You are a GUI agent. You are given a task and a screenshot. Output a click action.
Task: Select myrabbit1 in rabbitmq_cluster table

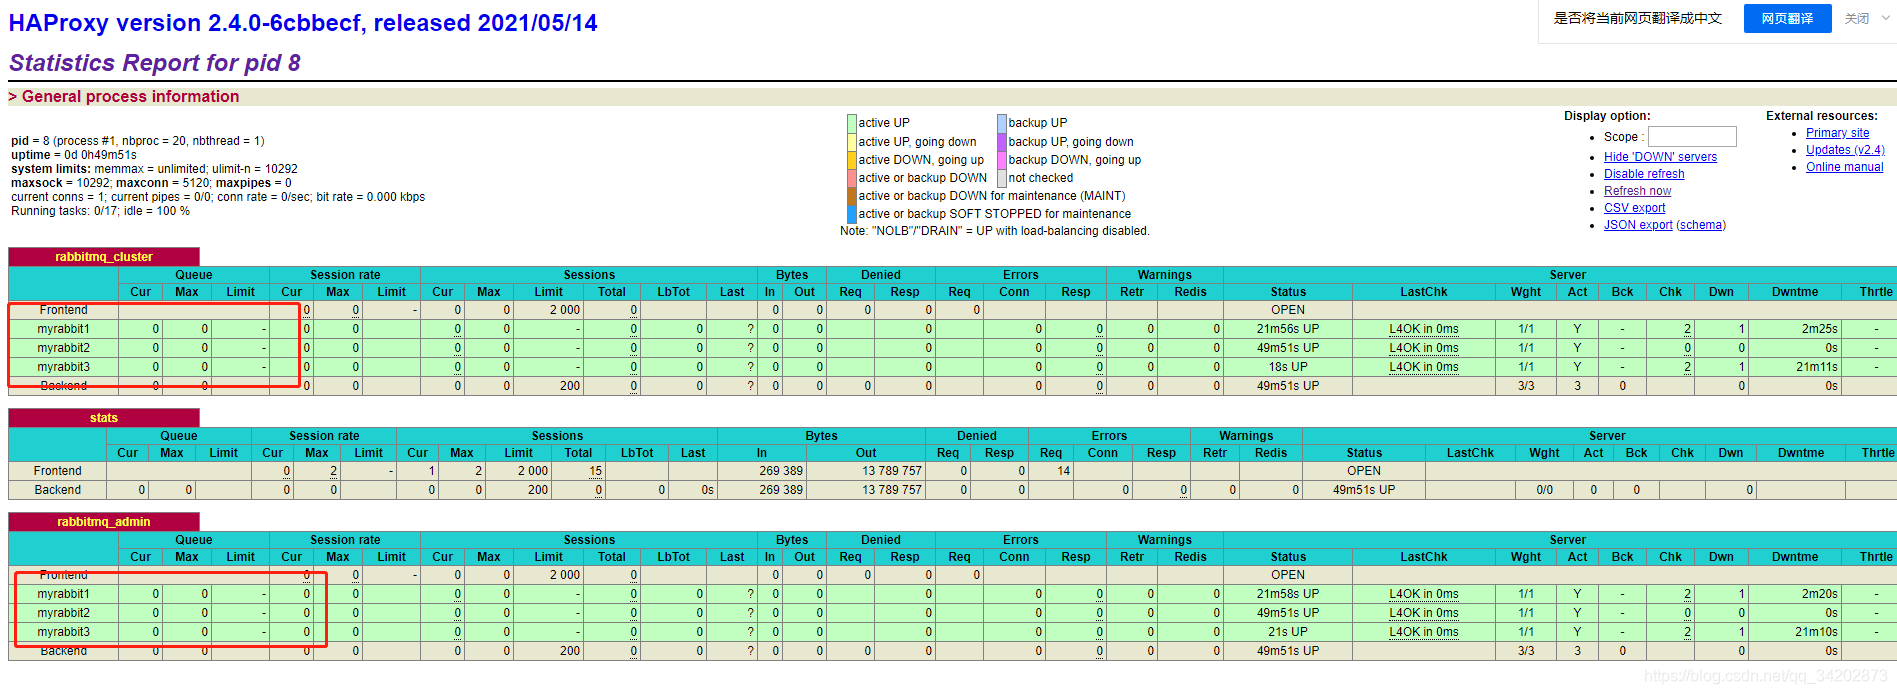point(63,329)
